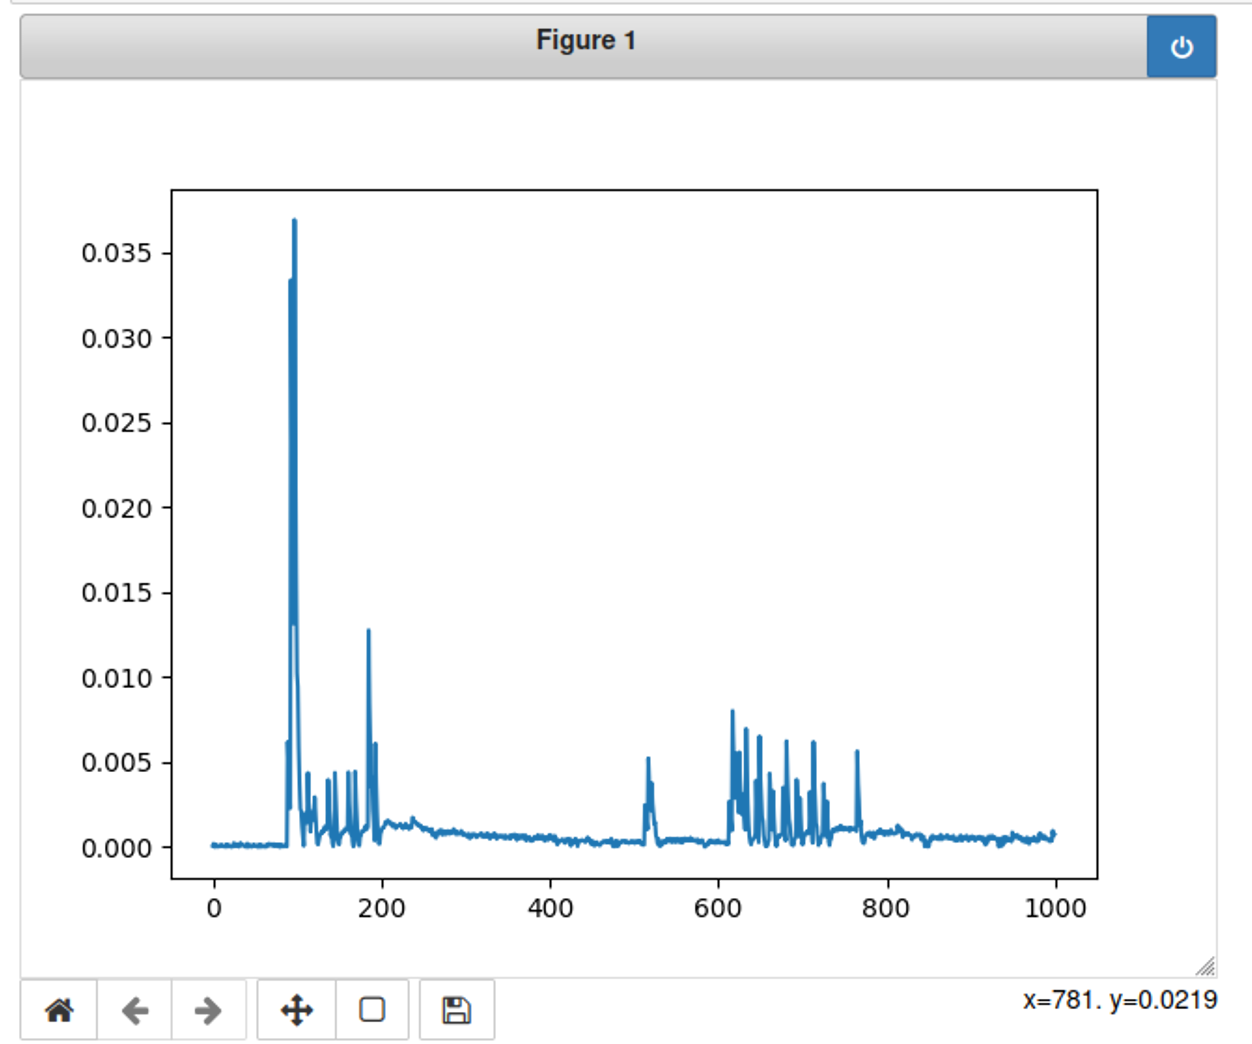Click the tallest spike tip near 0.037
Viewport: 1252px width, 1044px height.
click(x=294, y=221)
